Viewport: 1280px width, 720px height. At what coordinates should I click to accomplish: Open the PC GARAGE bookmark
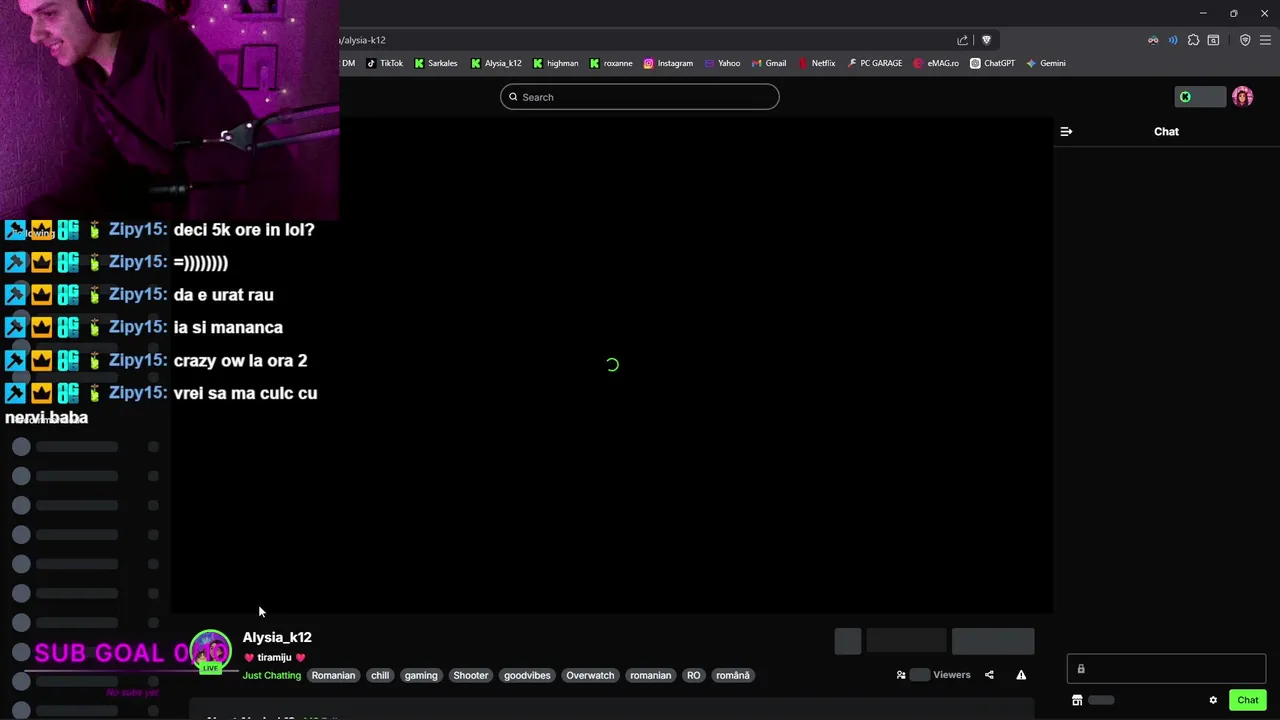click(874, 63)
